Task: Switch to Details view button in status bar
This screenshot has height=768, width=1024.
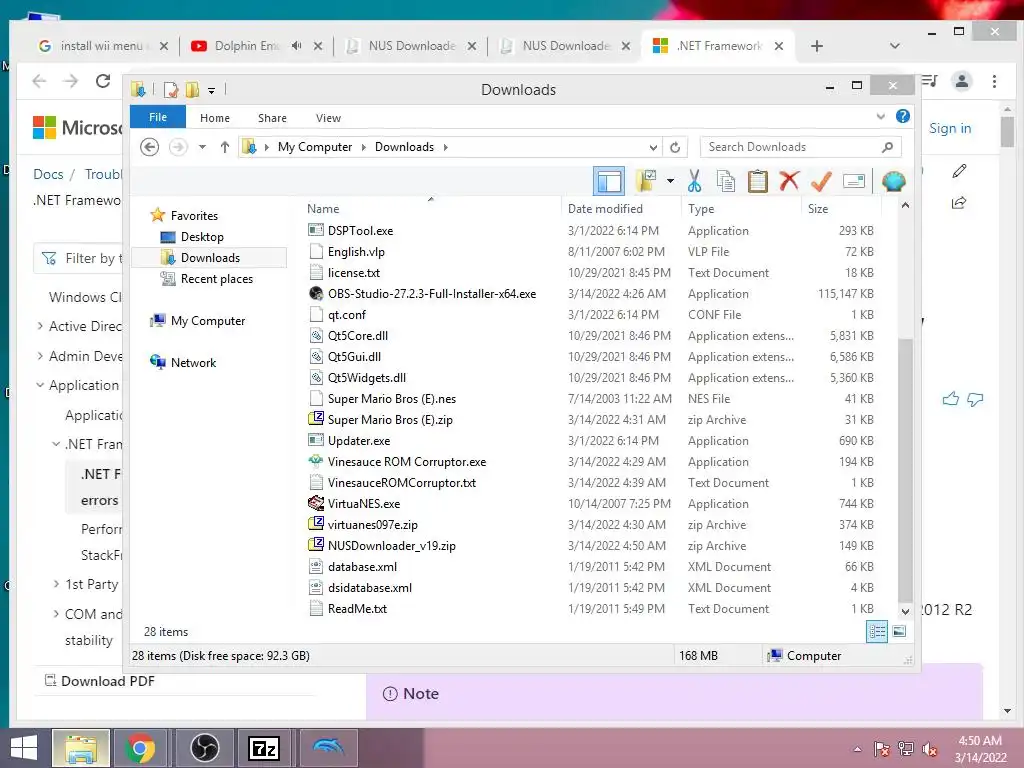Action: tap(877, 631)
